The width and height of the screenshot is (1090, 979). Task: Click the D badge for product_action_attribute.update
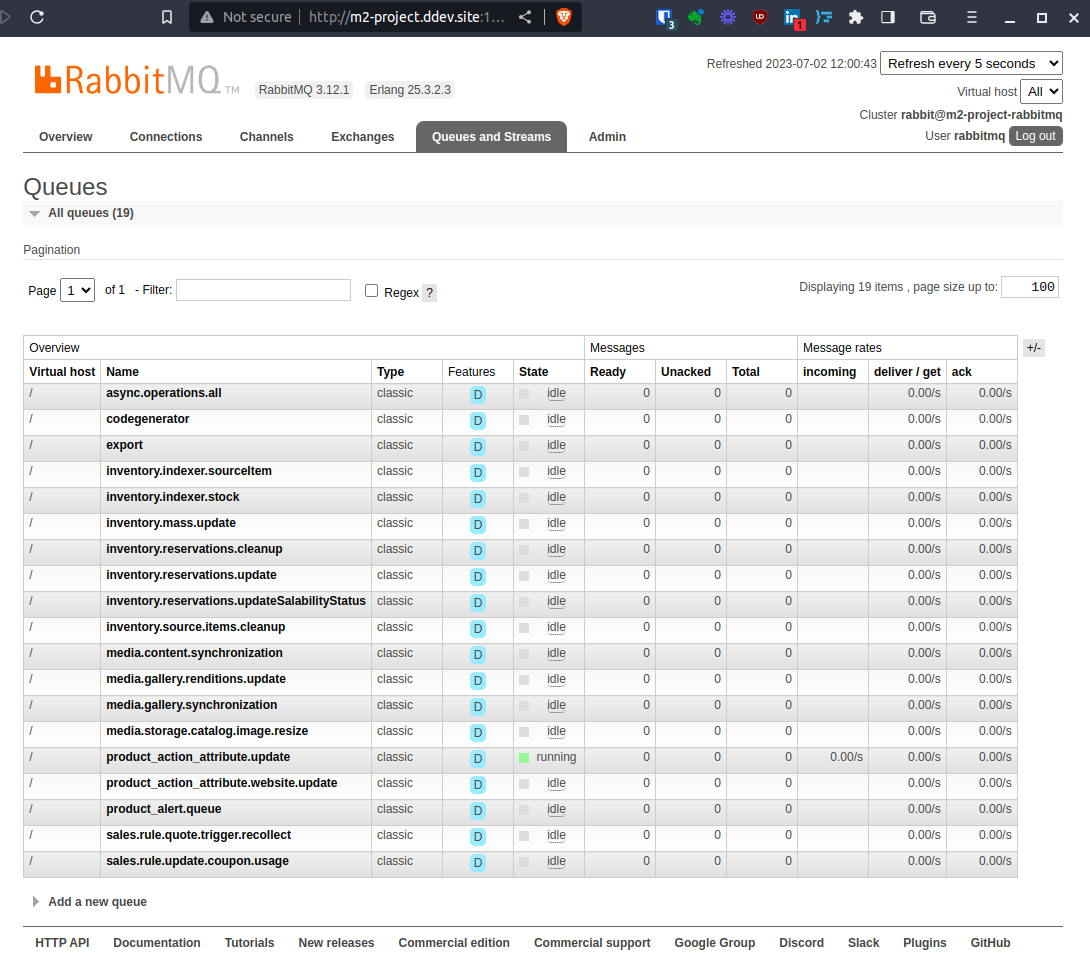tap(478, 759)
